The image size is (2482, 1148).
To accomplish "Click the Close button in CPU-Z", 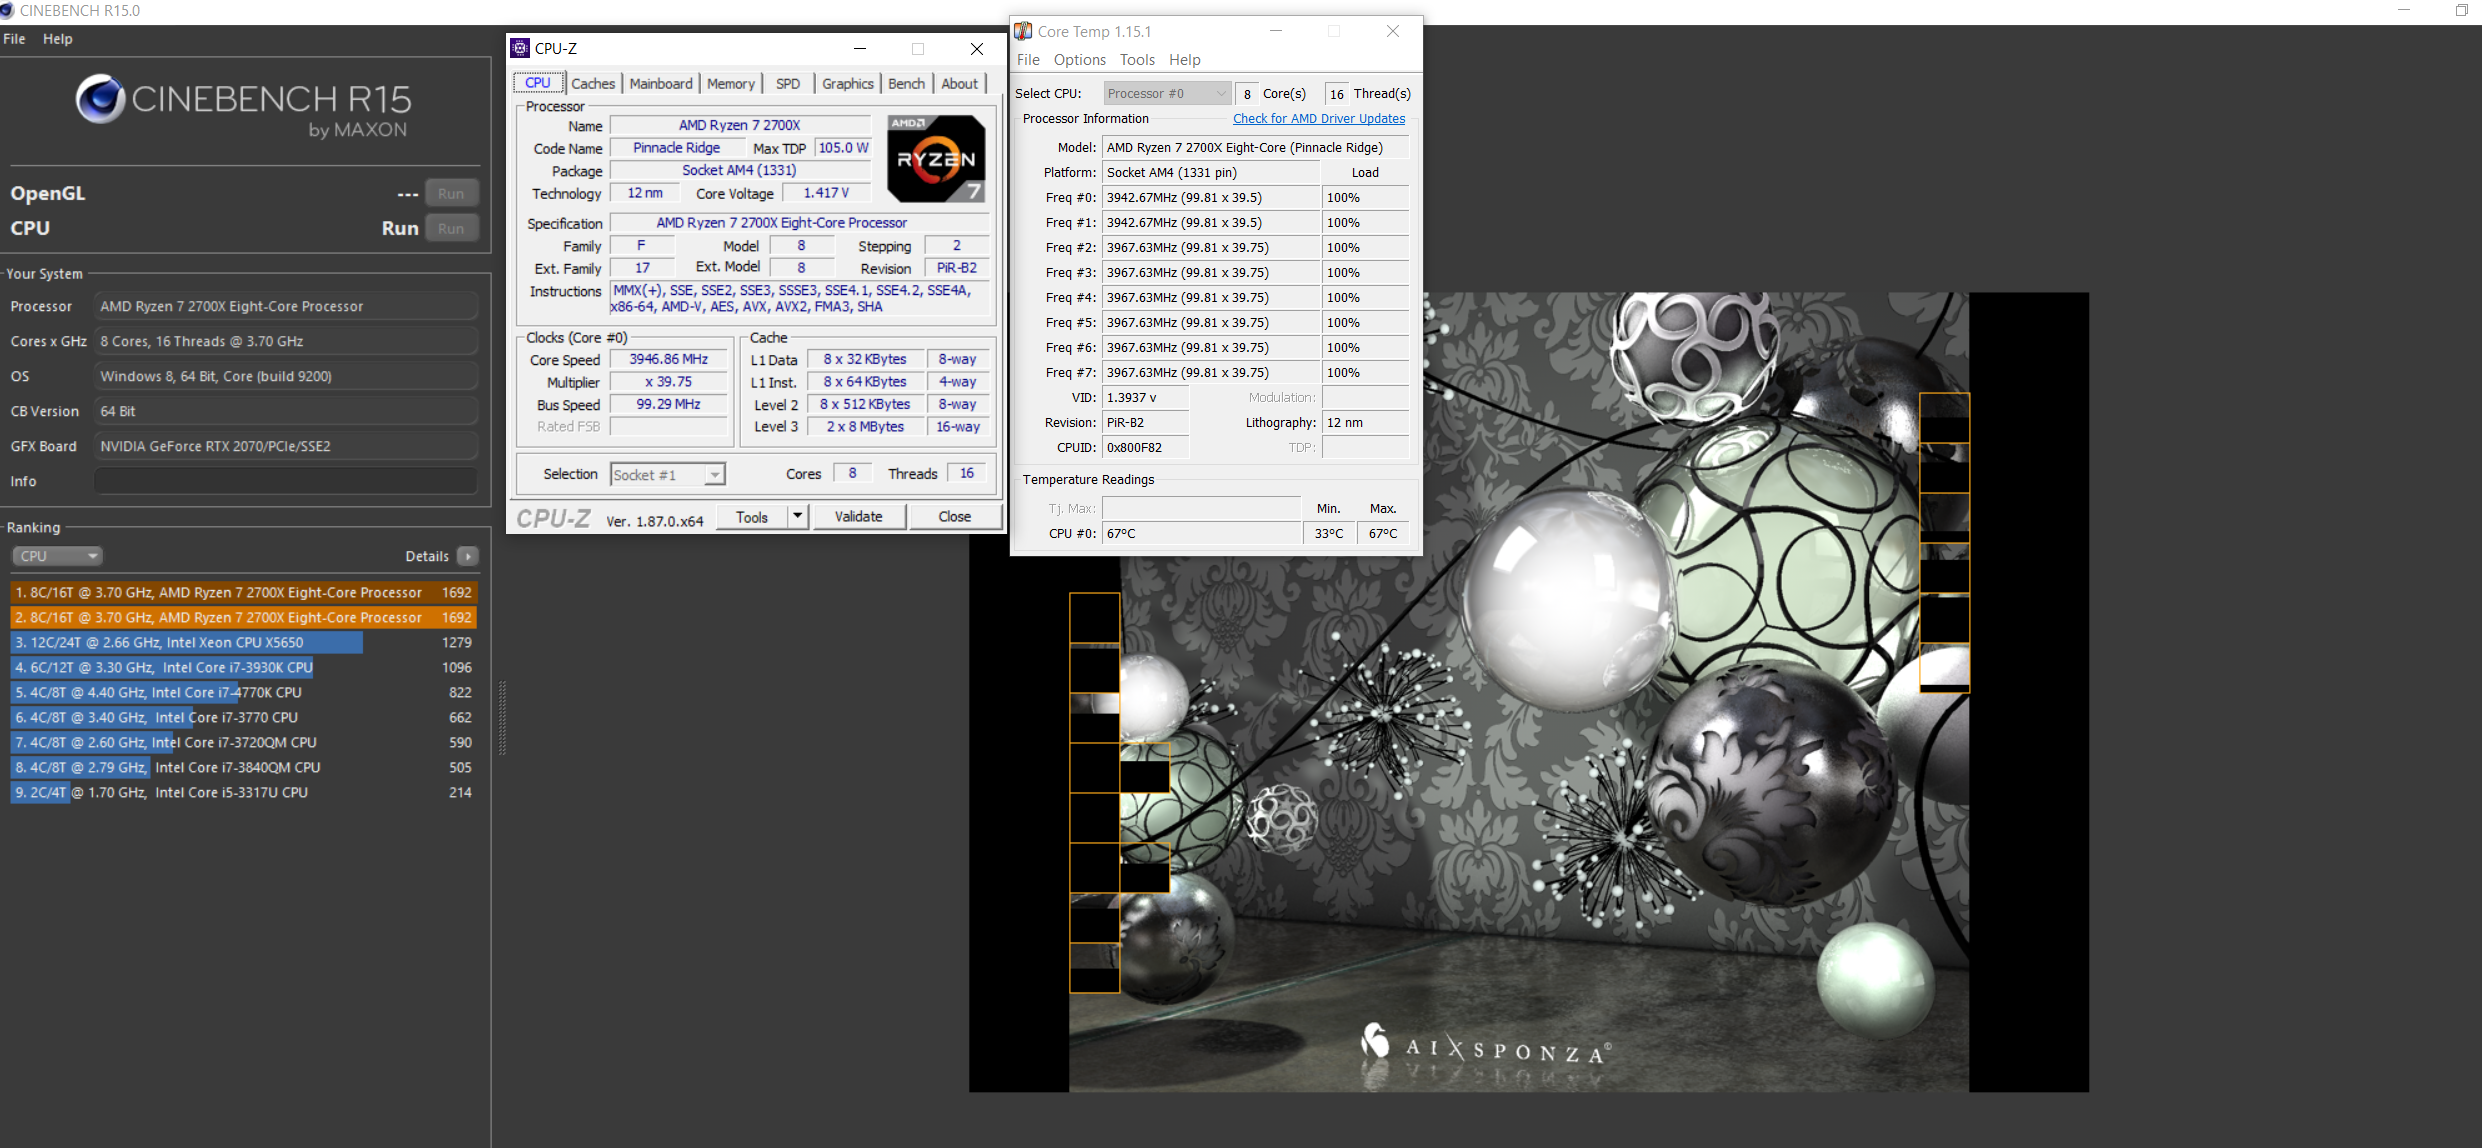I will [954, 516].
